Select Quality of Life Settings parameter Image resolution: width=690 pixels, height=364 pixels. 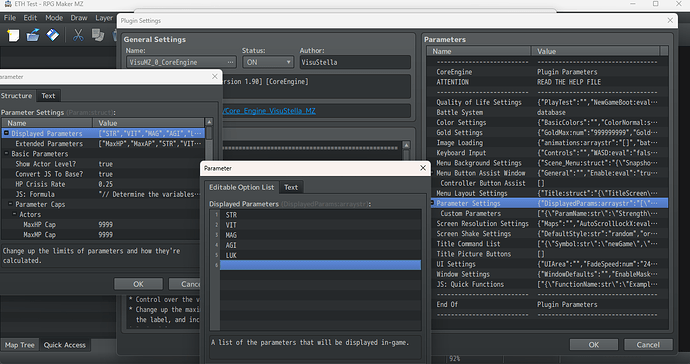click(x=547, y=102)
